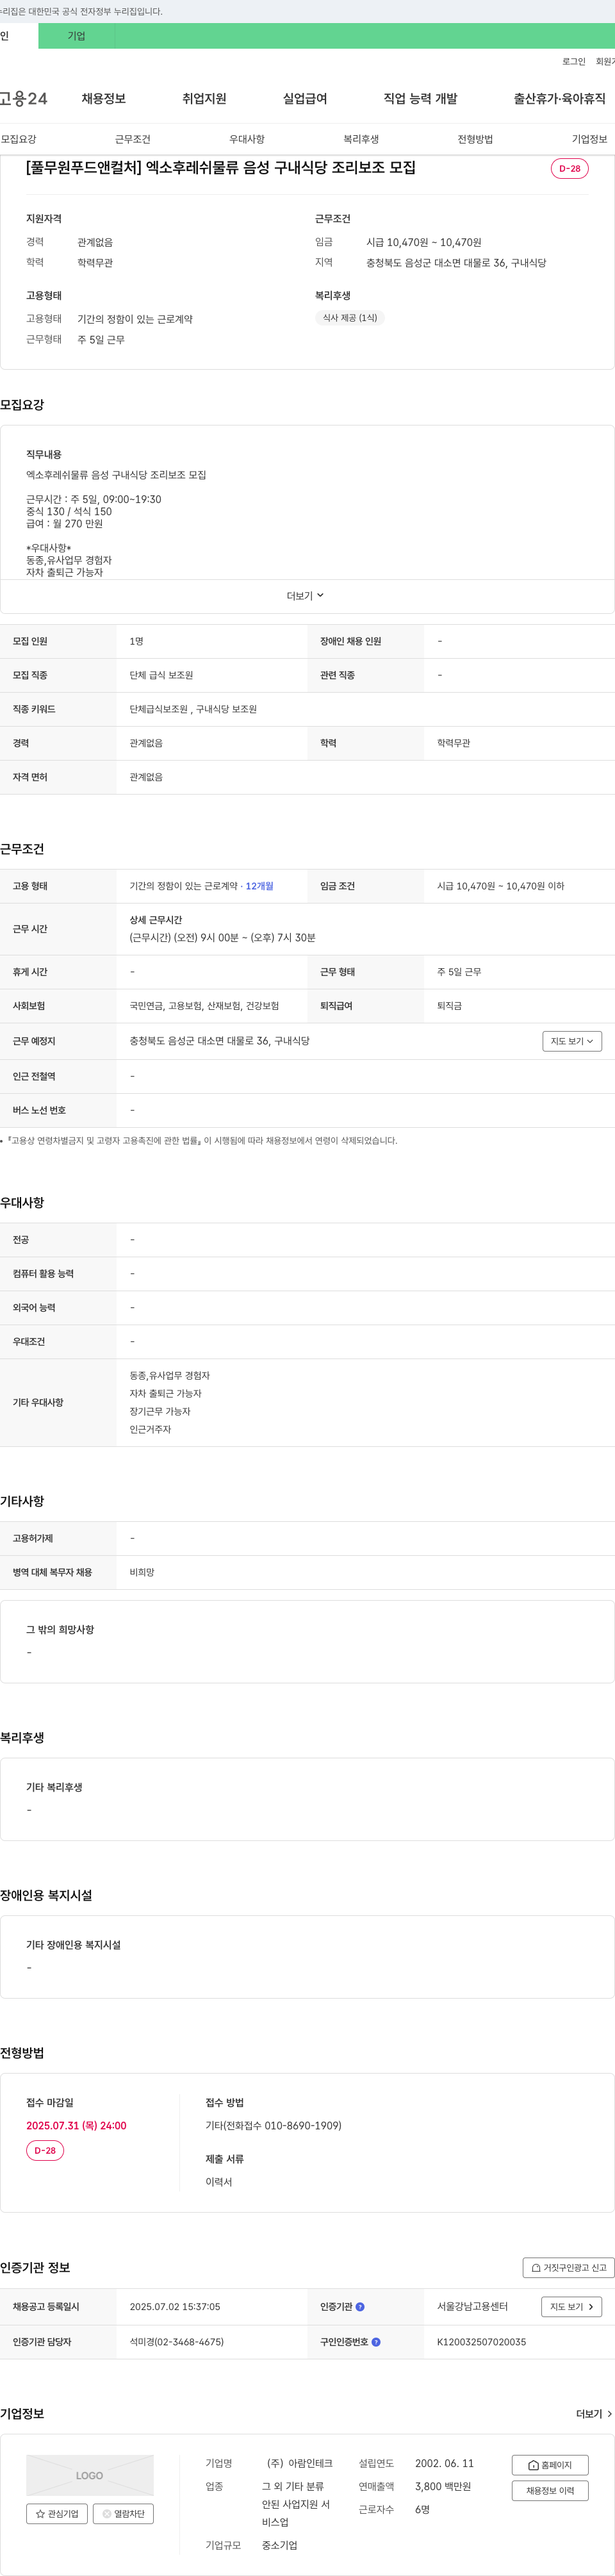Jump to 복리후생 section tab
Viewport: 615px width, 2576px height.
pos(361,139)
